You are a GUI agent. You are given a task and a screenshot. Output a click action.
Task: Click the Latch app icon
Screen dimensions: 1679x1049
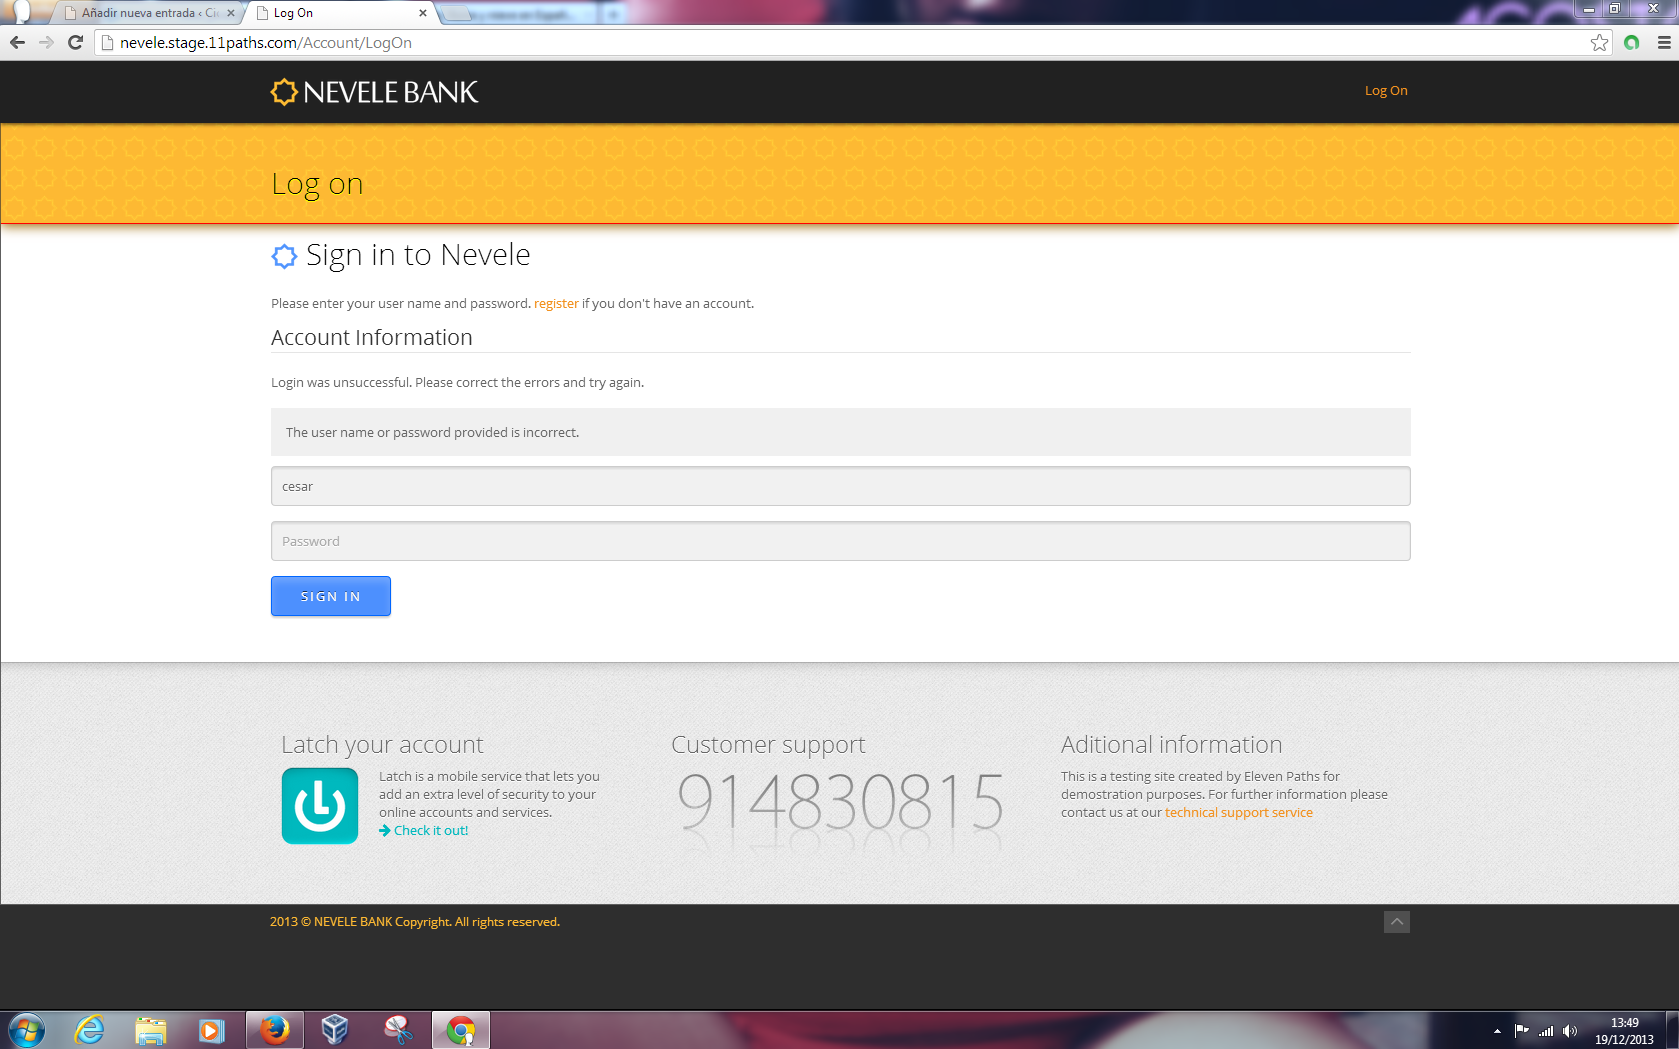320,805
